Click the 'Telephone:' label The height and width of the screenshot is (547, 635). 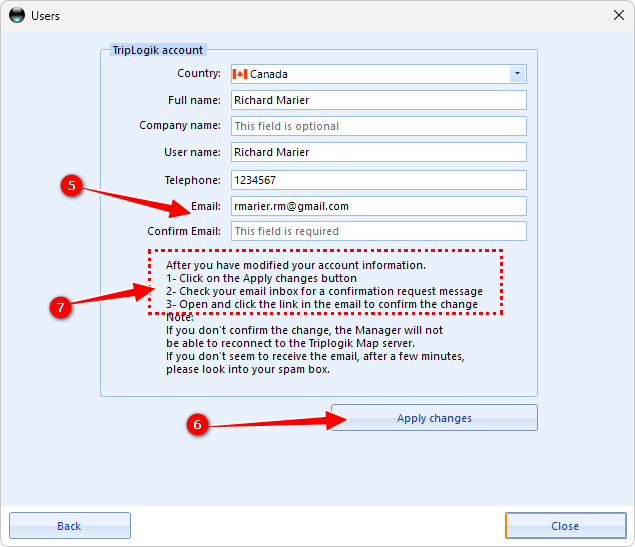tap(192, 180)
